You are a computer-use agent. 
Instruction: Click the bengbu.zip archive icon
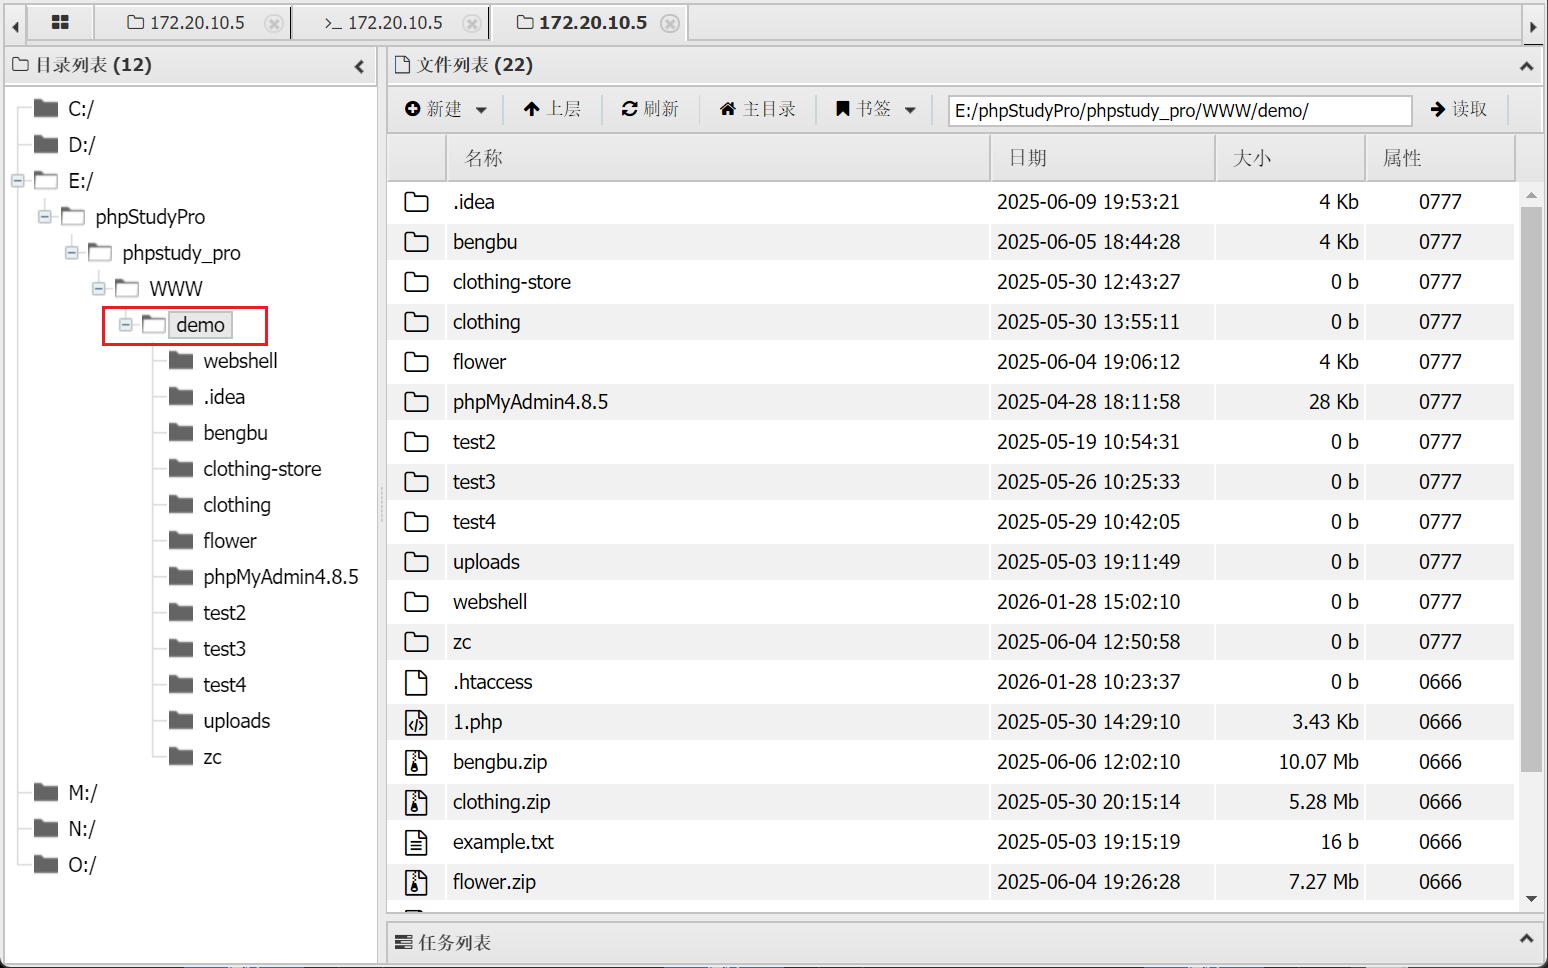(416, 762)
